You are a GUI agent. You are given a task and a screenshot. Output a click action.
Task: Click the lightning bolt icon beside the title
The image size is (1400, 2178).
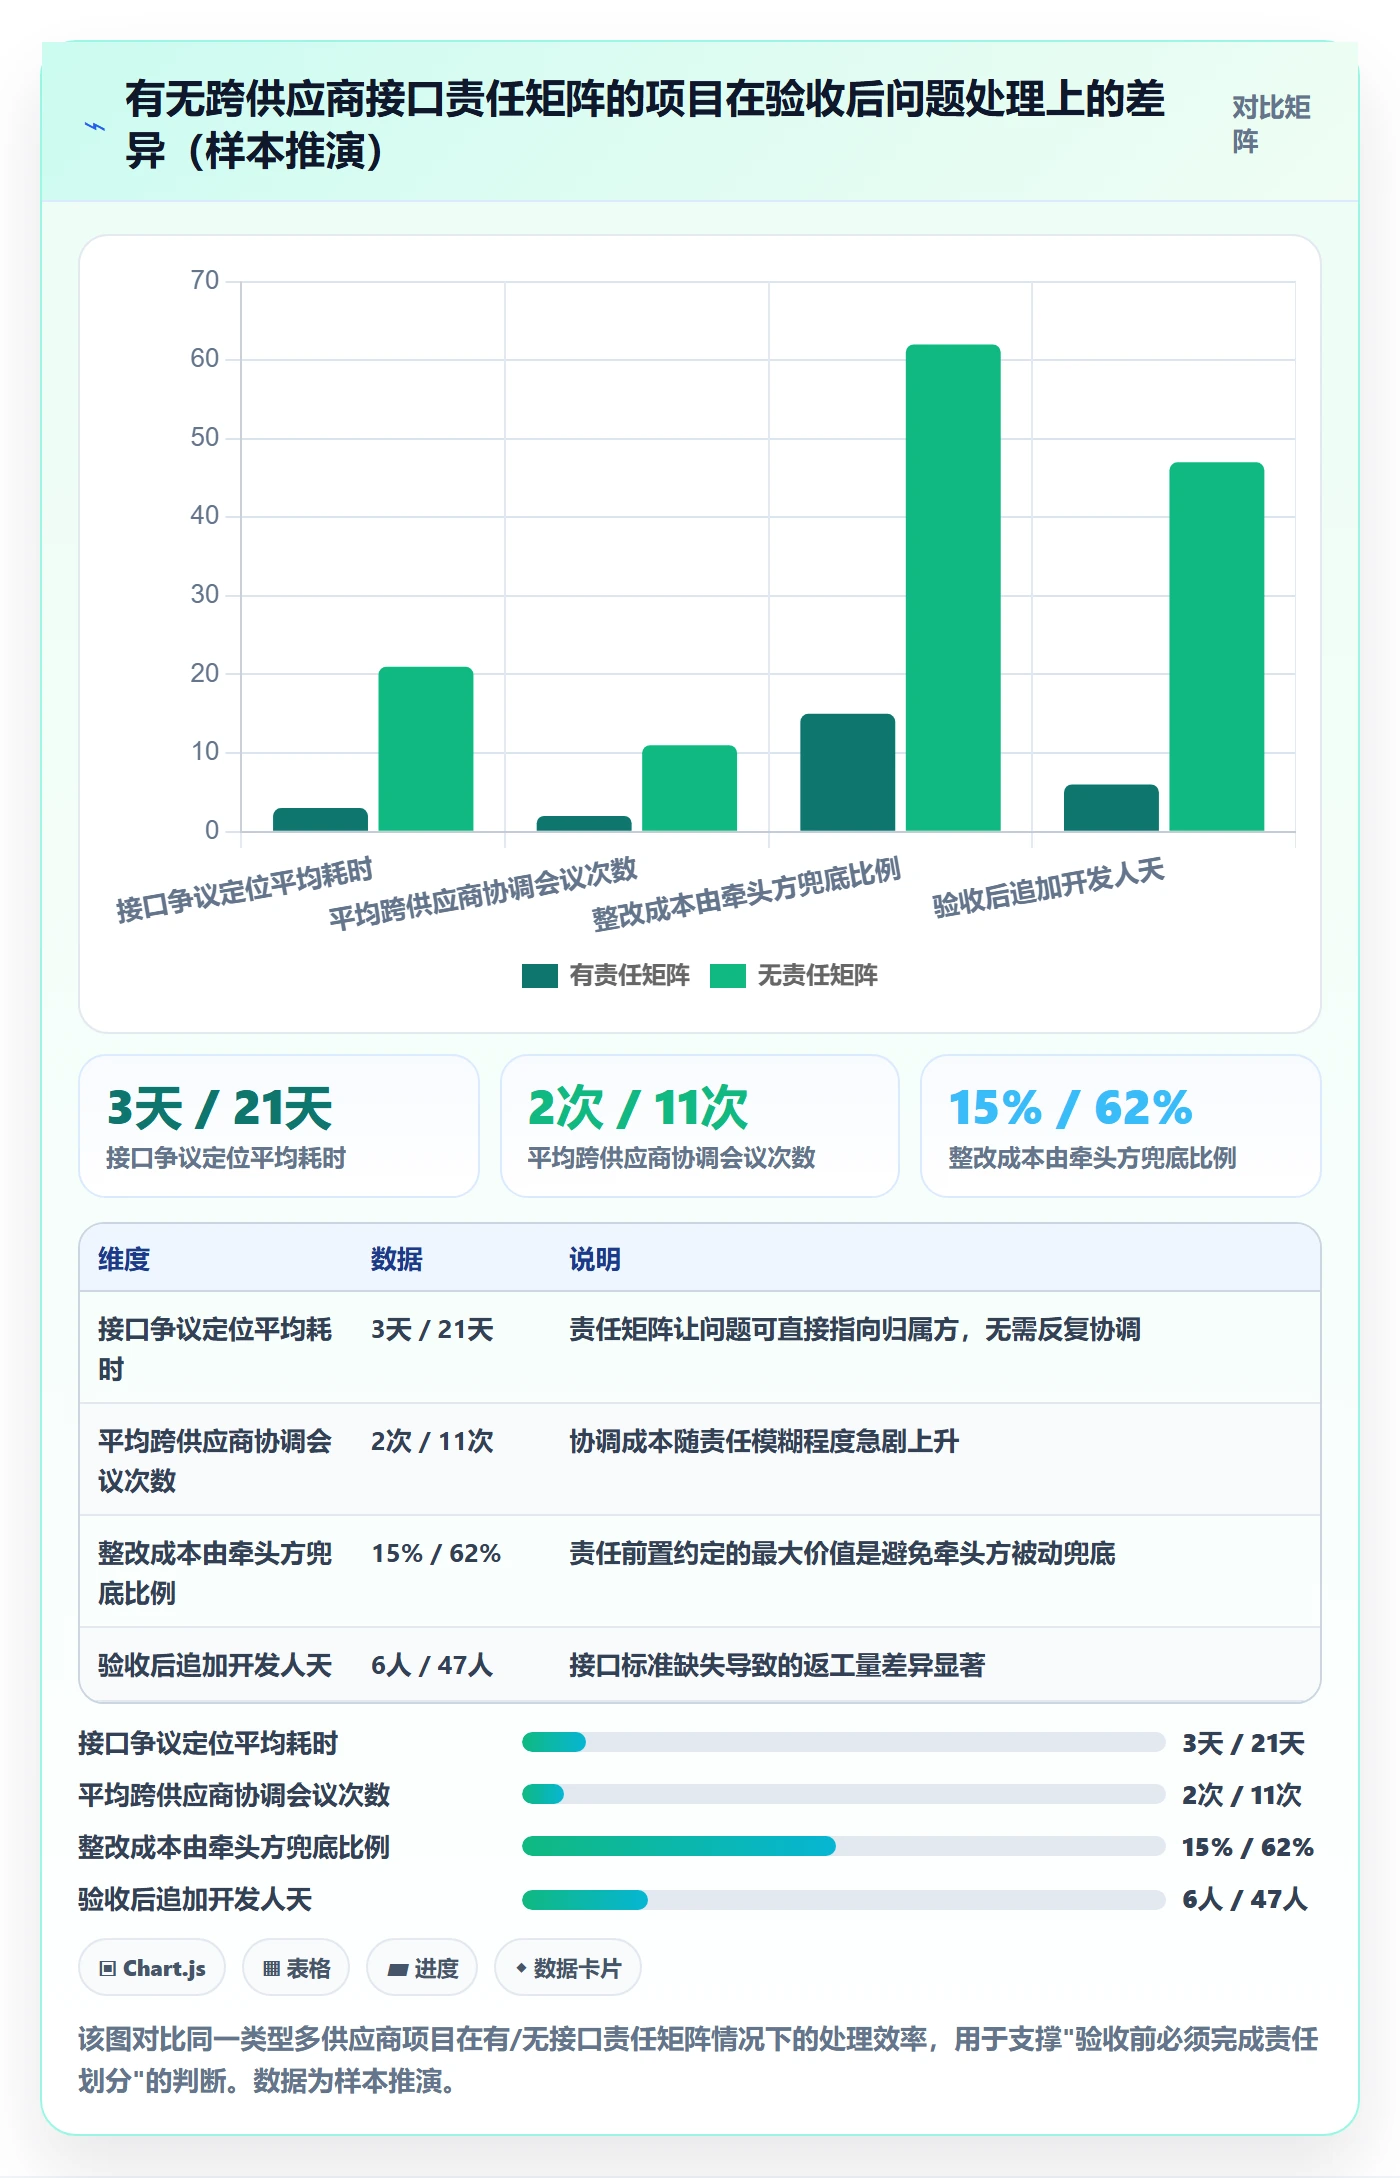(95, 126)
